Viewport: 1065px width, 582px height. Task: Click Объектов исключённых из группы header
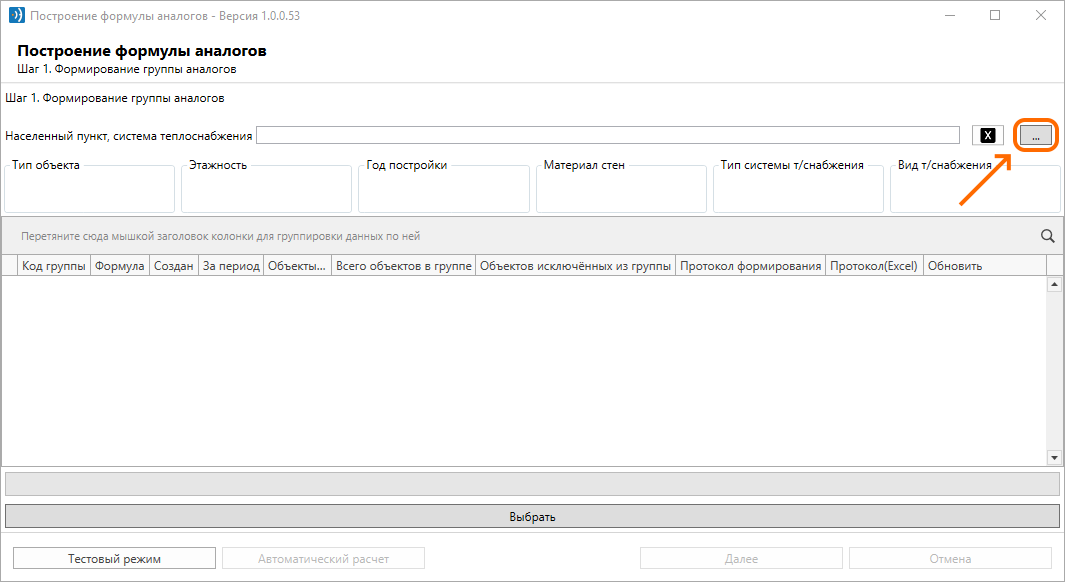pos(575,266)
